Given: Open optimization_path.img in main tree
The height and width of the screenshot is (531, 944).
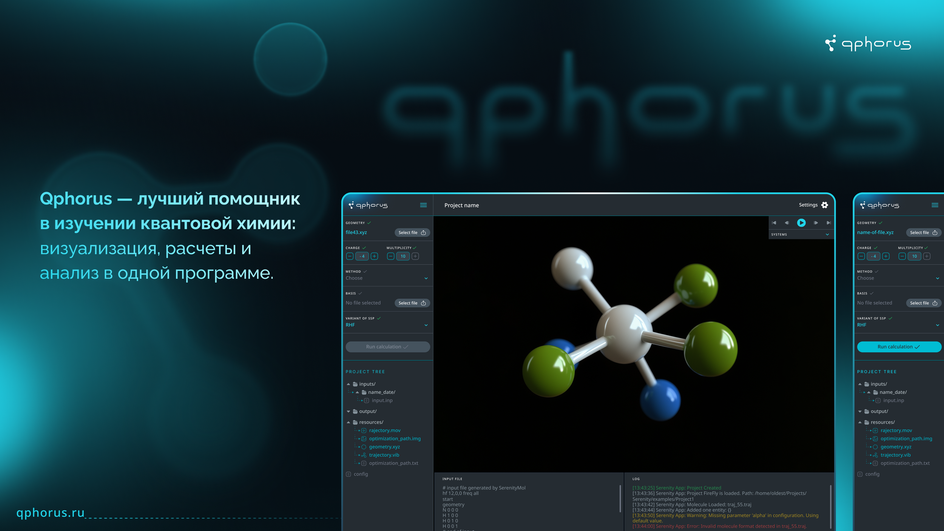Looking at the screenshot, I should point(394,439).
